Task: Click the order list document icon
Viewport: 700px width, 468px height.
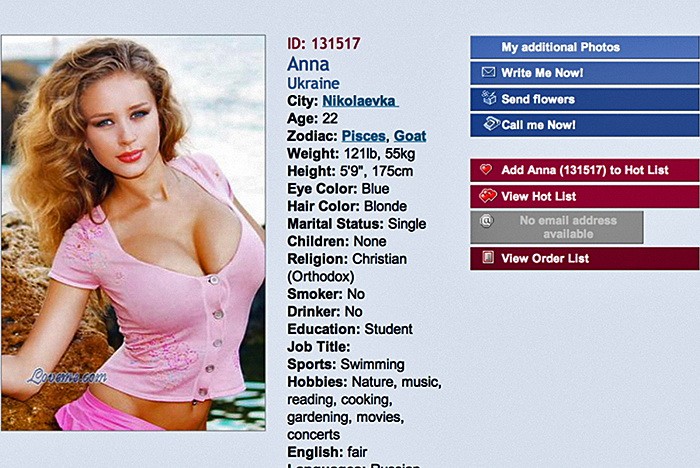Action: 488,257
